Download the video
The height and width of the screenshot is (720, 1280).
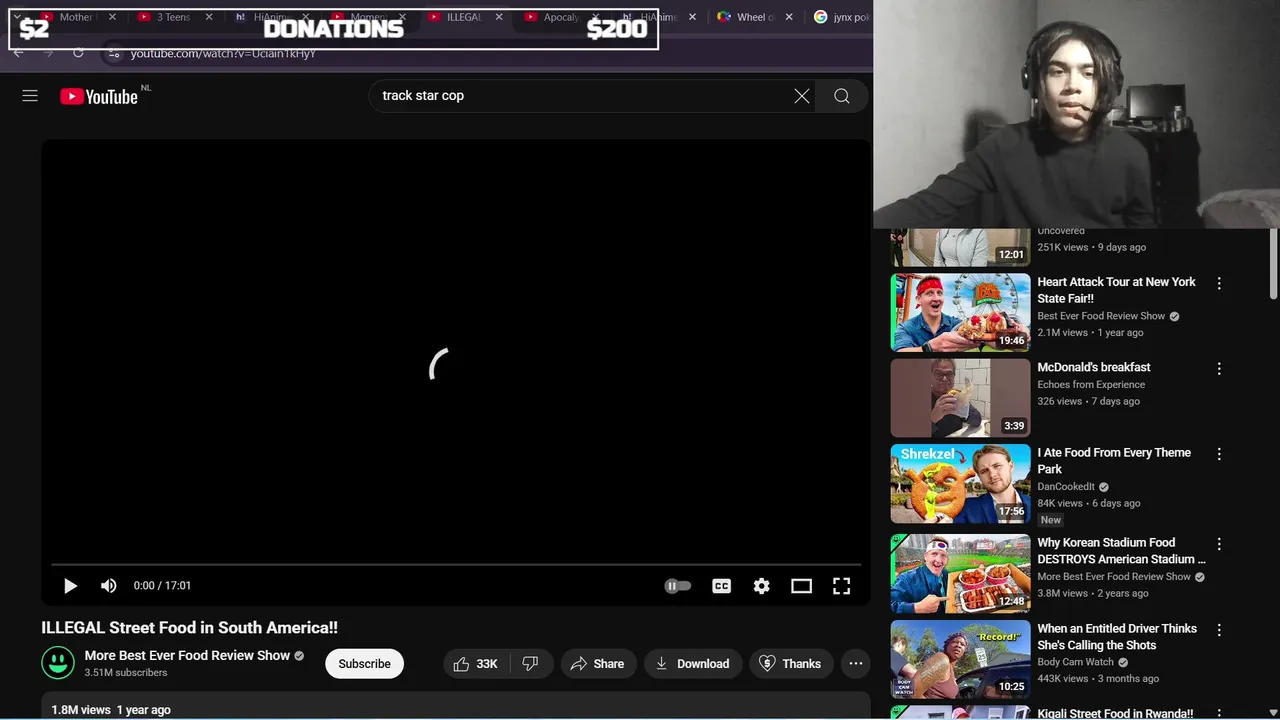[692, 664]
